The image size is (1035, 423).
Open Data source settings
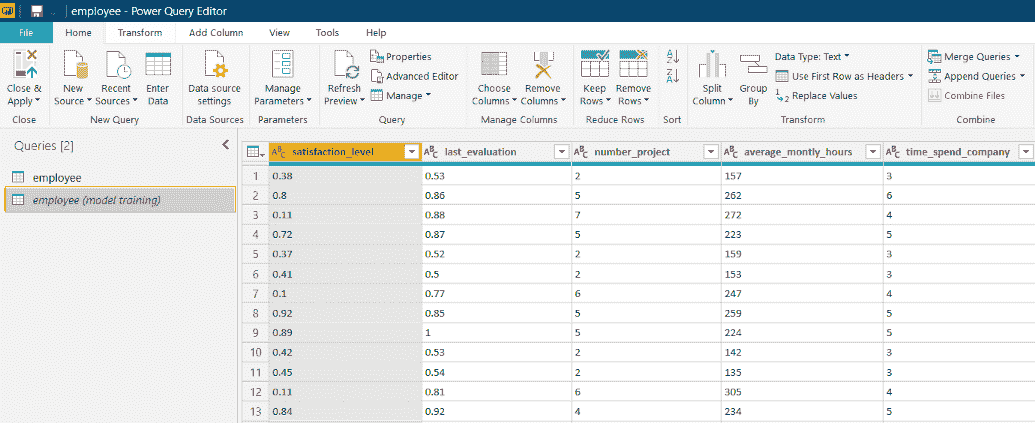(214, 66)
